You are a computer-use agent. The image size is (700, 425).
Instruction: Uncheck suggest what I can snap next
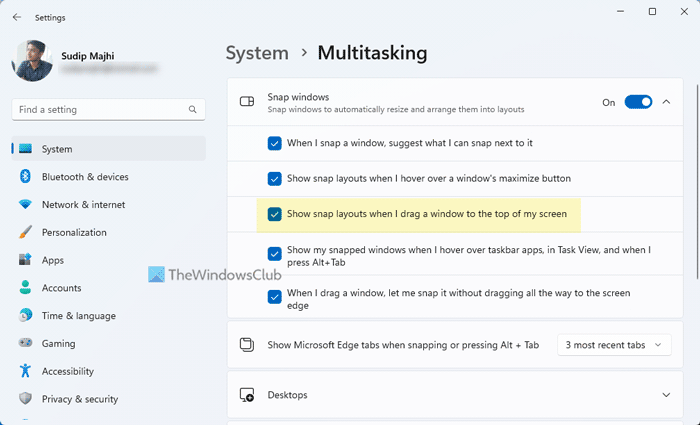coord(275,143)
